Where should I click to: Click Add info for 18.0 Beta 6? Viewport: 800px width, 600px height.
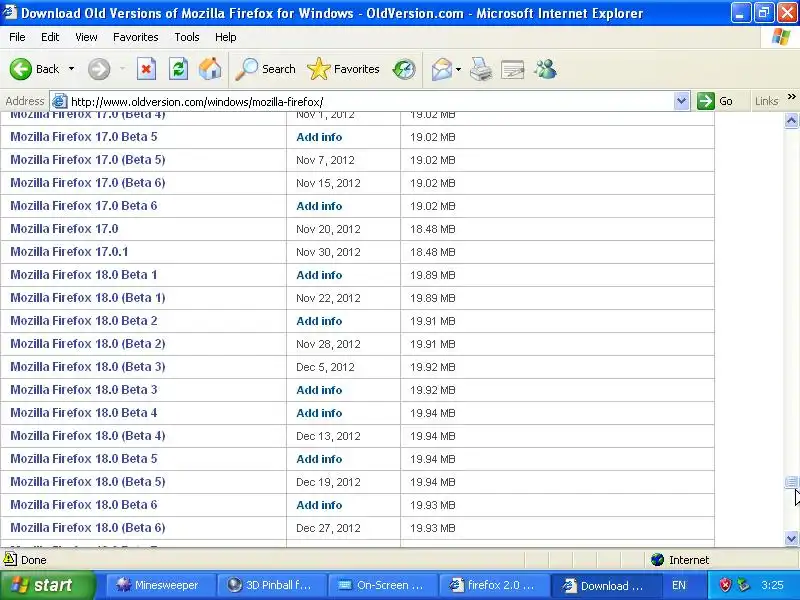[x=319, y=505]
